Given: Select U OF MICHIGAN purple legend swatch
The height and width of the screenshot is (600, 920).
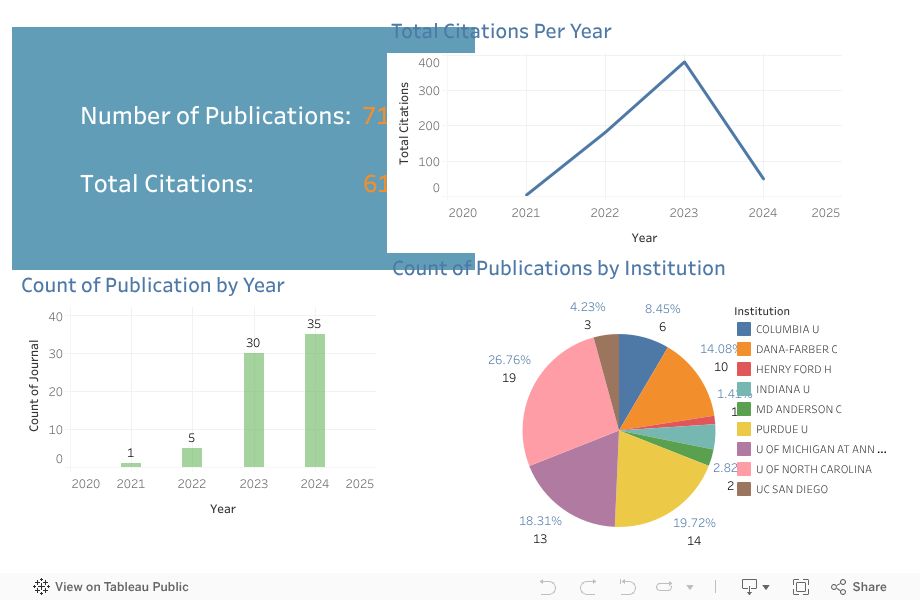Looking at the screenshot, I should (743, 449).
